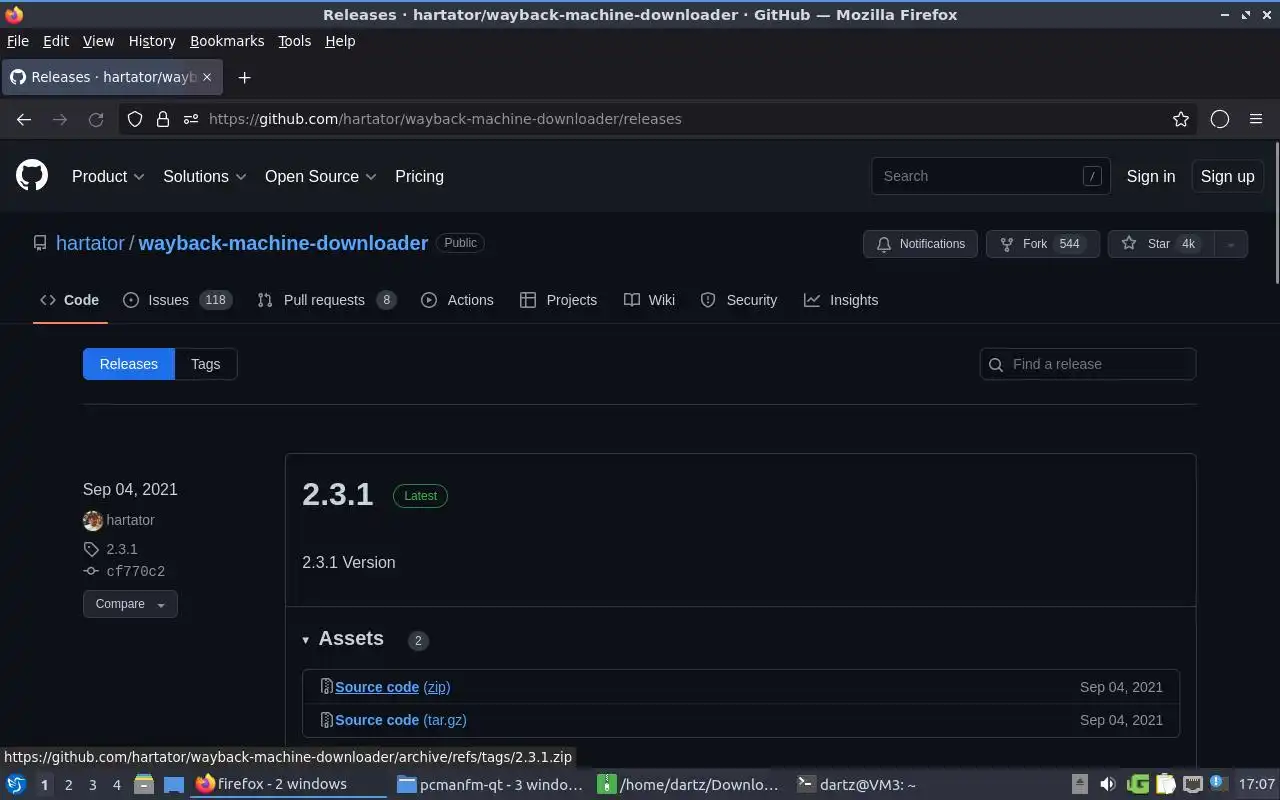Focus the Find a release input
1280x800 pixels.
1088,364
